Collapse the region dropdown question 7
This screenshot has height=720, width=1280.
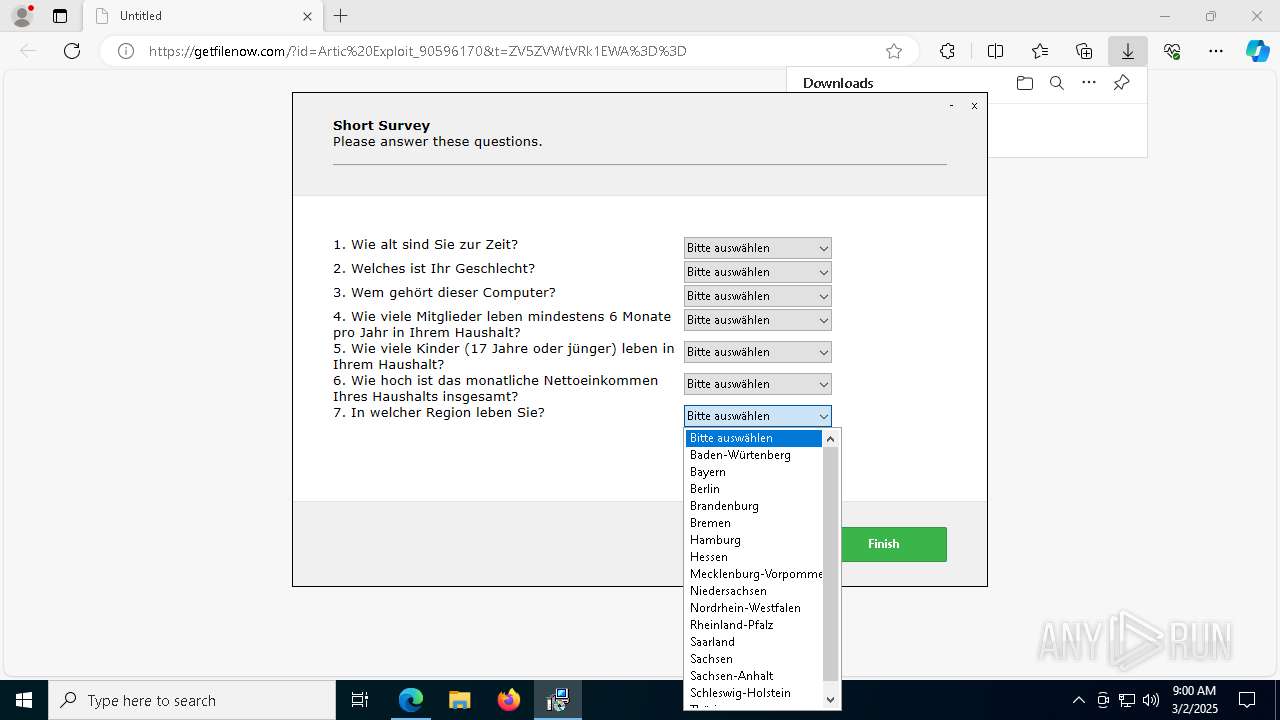(758, 416)
